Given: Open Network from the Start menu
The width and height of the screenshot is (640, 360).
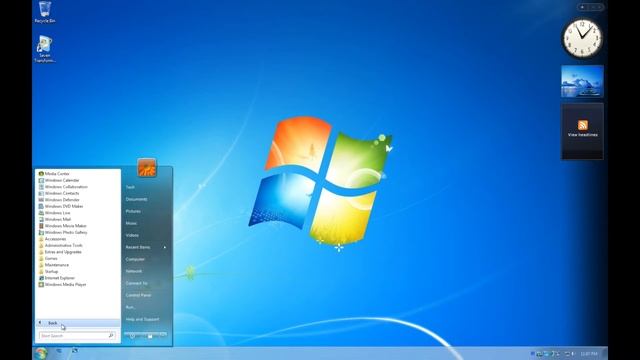Looking at the screenshot, I should [x=134, y=271].
